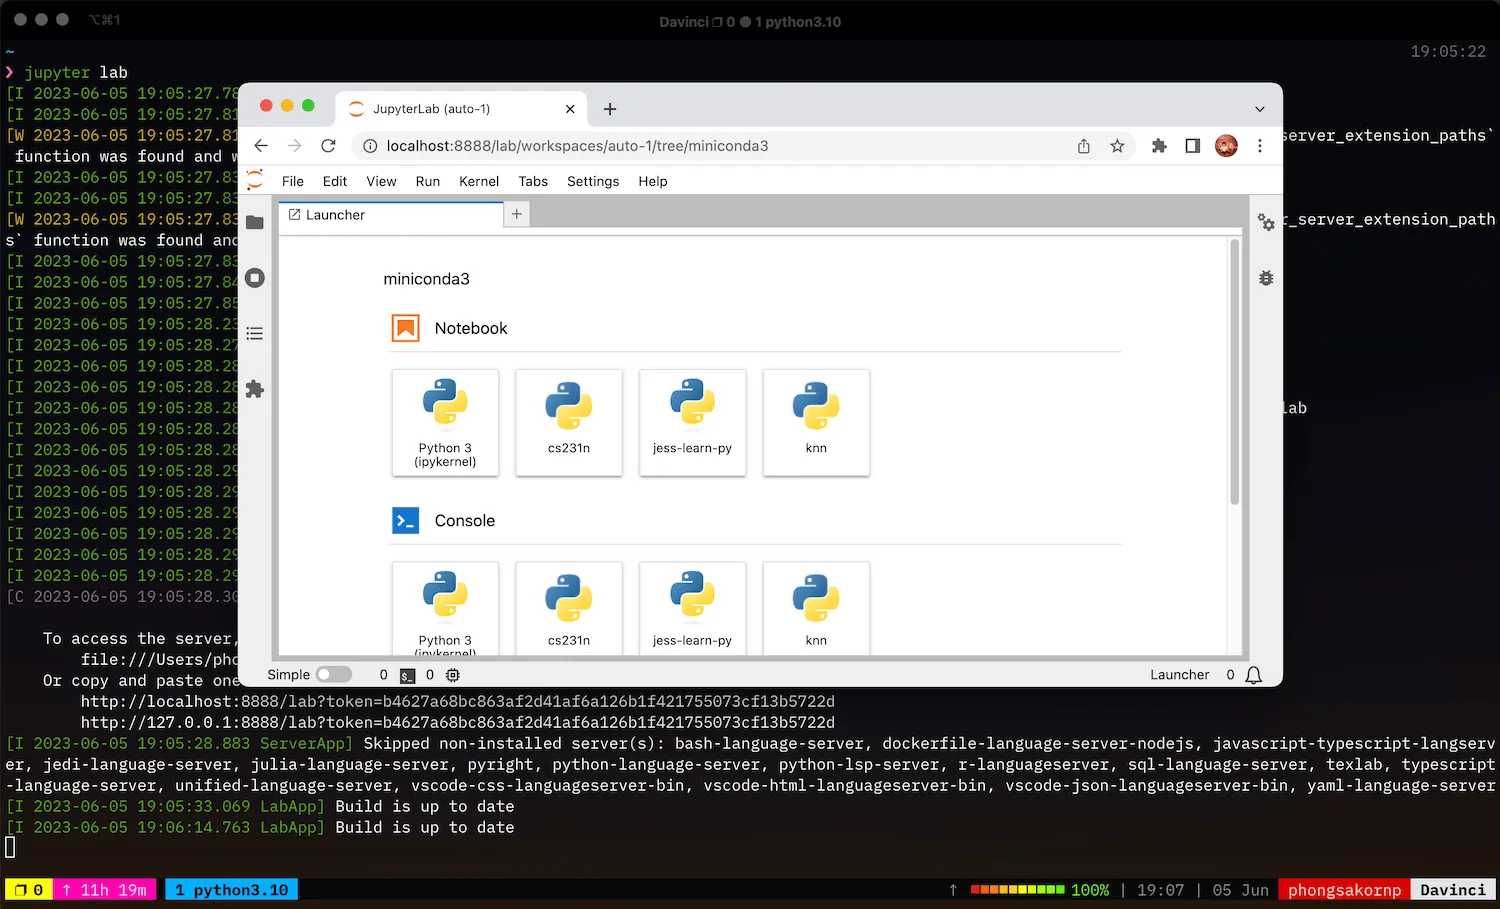
Task: Click the 11h 19m uptime segment
Action: point(104,890)
